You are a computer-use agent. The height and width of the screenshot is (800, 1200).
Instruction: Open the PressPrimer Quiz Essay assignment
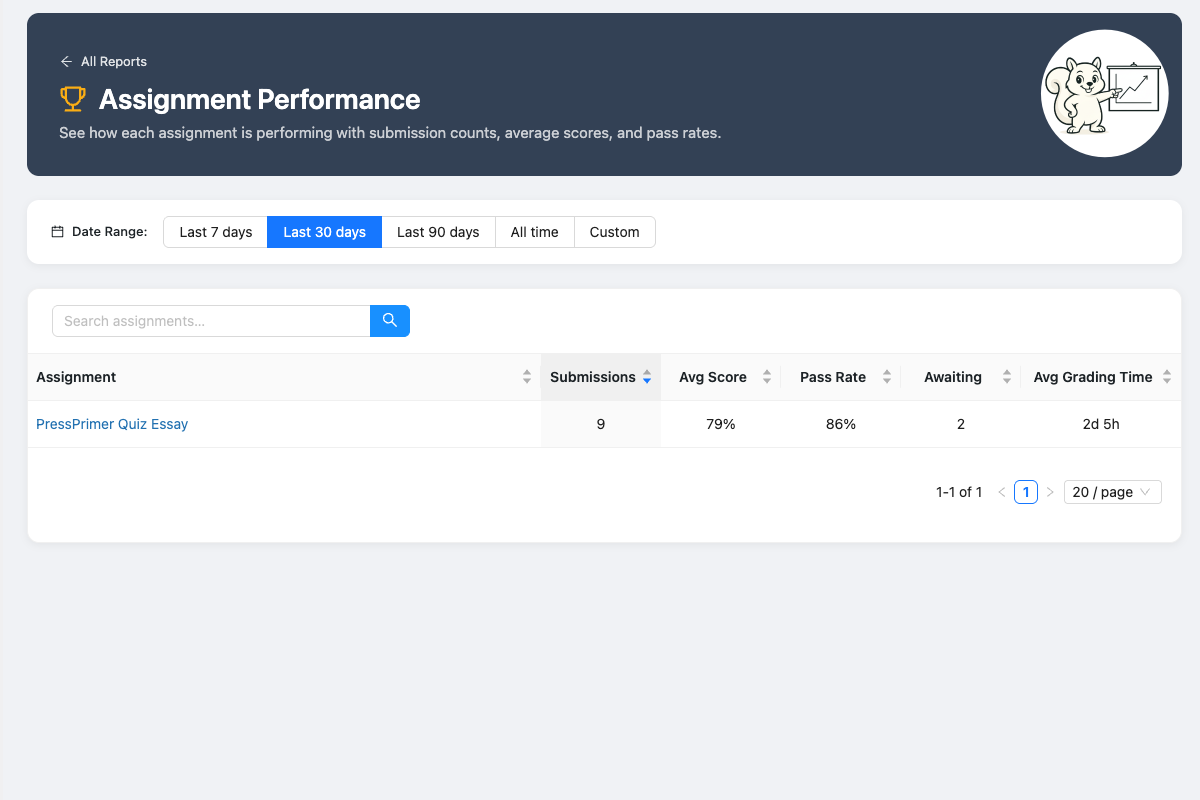point(111,424)
